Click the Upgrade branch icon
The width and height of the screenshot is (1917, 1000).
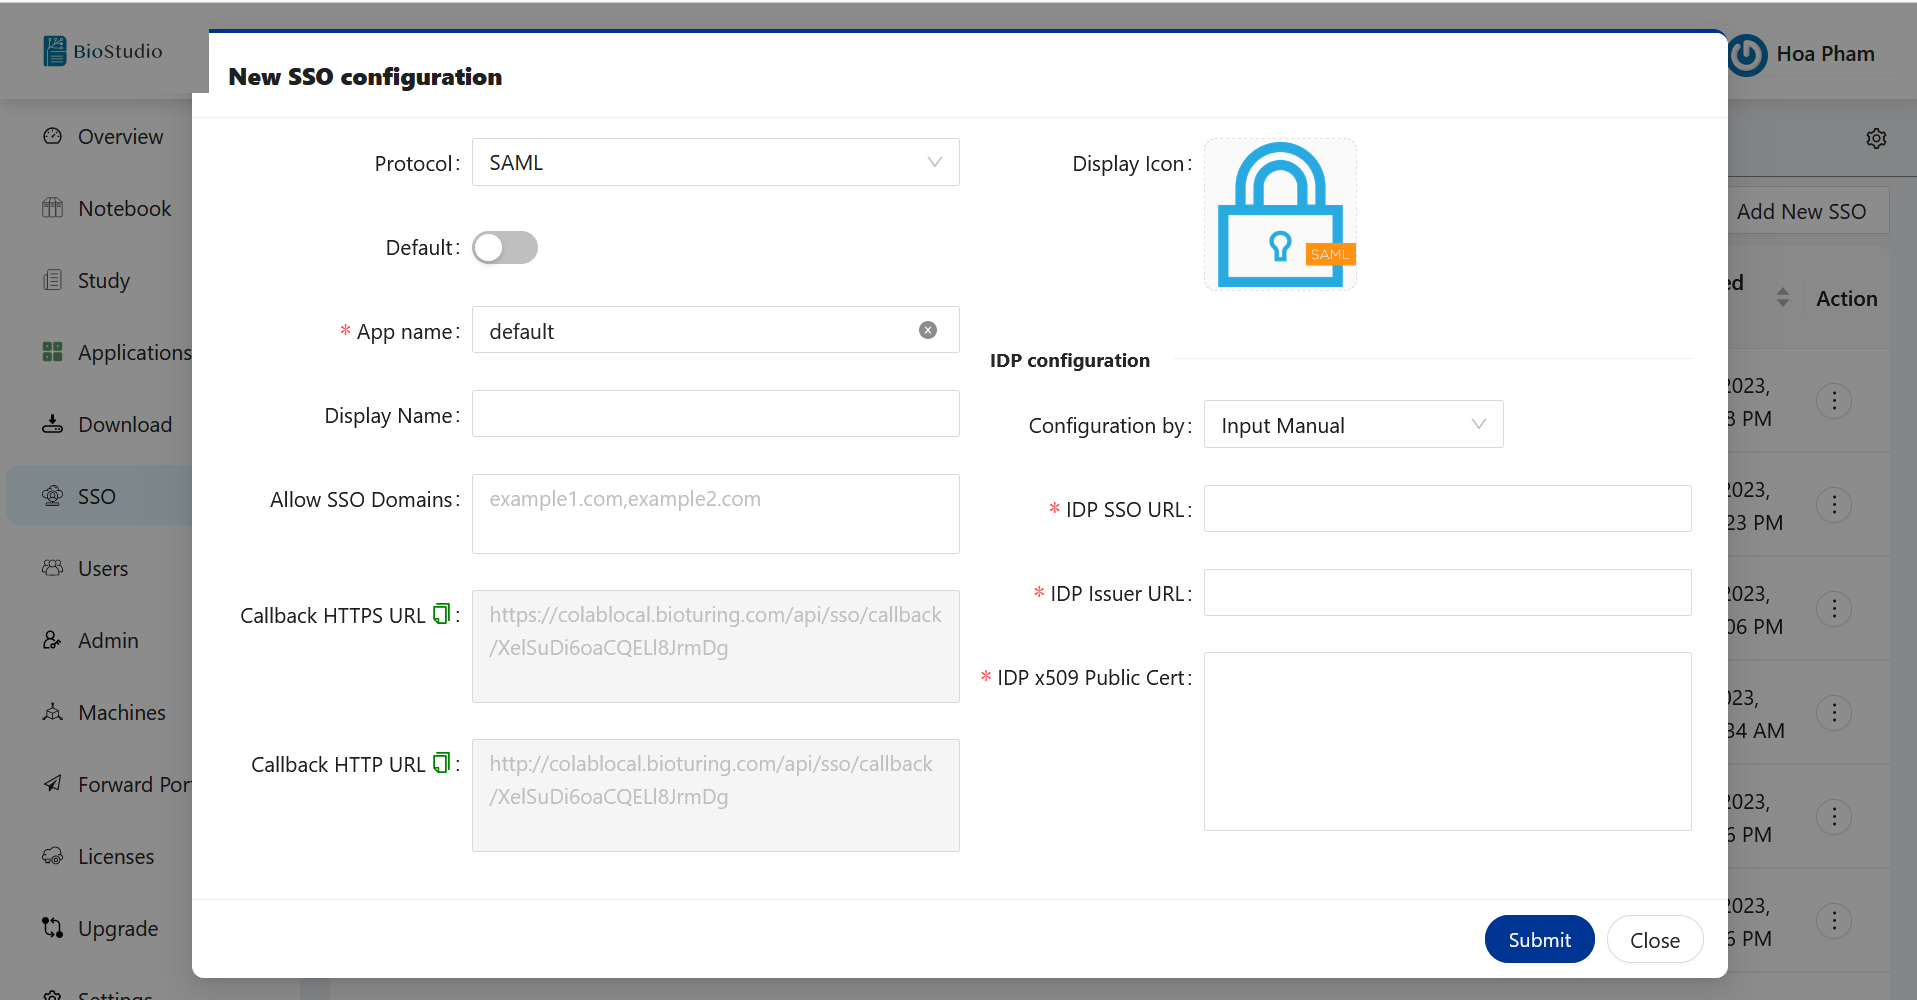[x=53, y=928]
